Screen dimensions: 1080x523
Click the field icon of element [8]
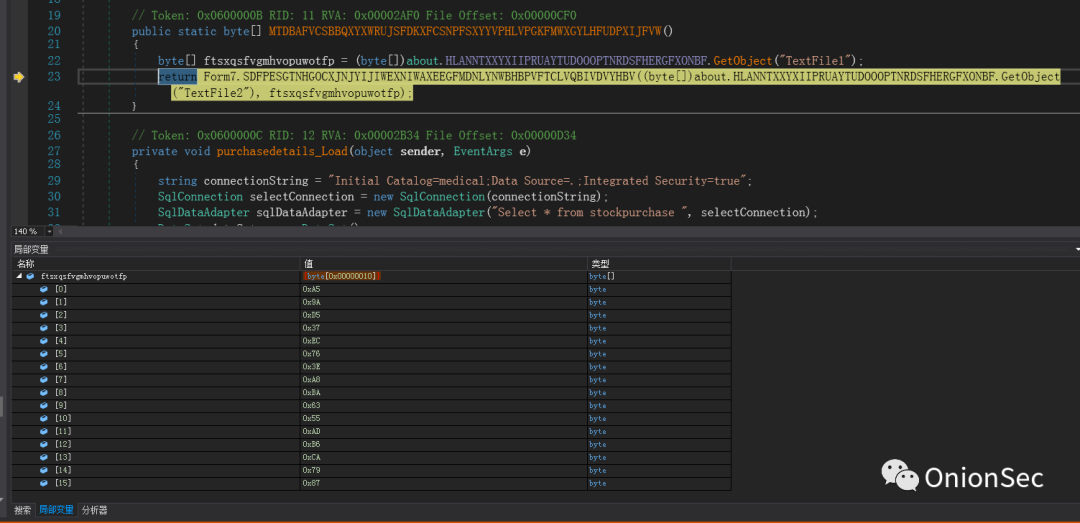point(44,393)
